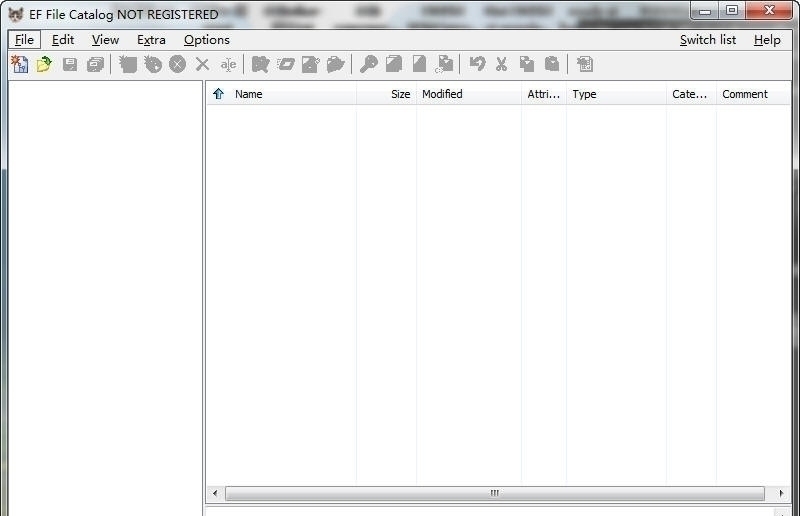Click the horizontal scrollbar left arrow
Image resolution: width=800 pixels, height=516 pixels.
tap(215, 493)
